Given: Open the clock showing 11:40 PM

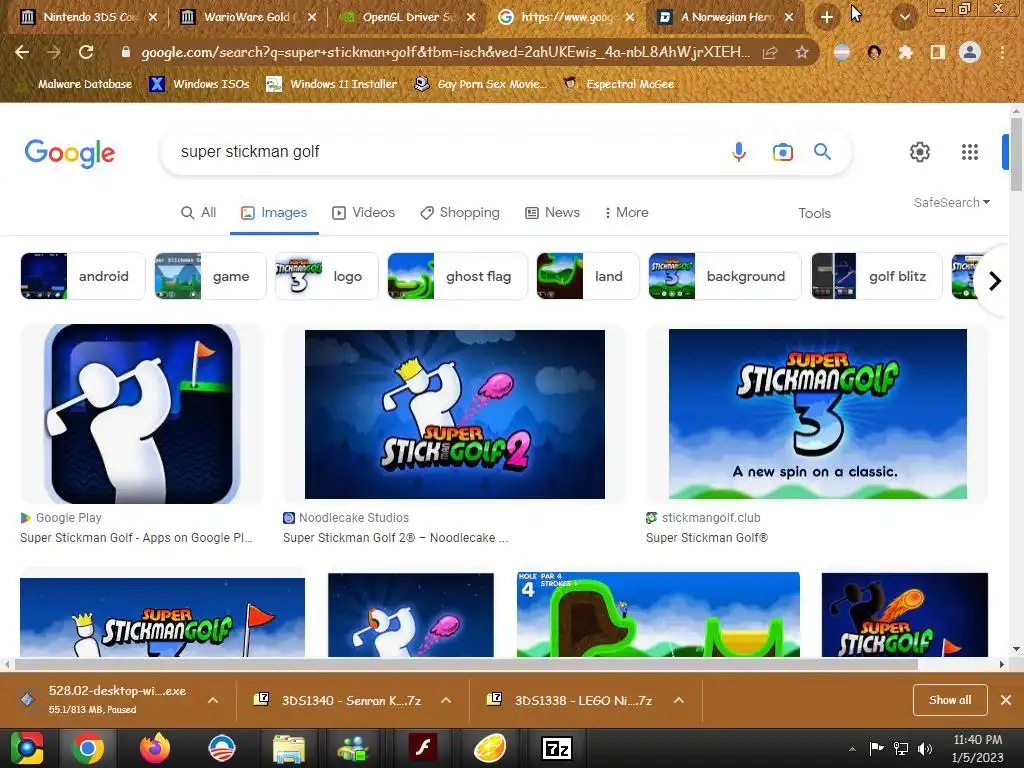Looking at the screenshot, I should 977,748.
